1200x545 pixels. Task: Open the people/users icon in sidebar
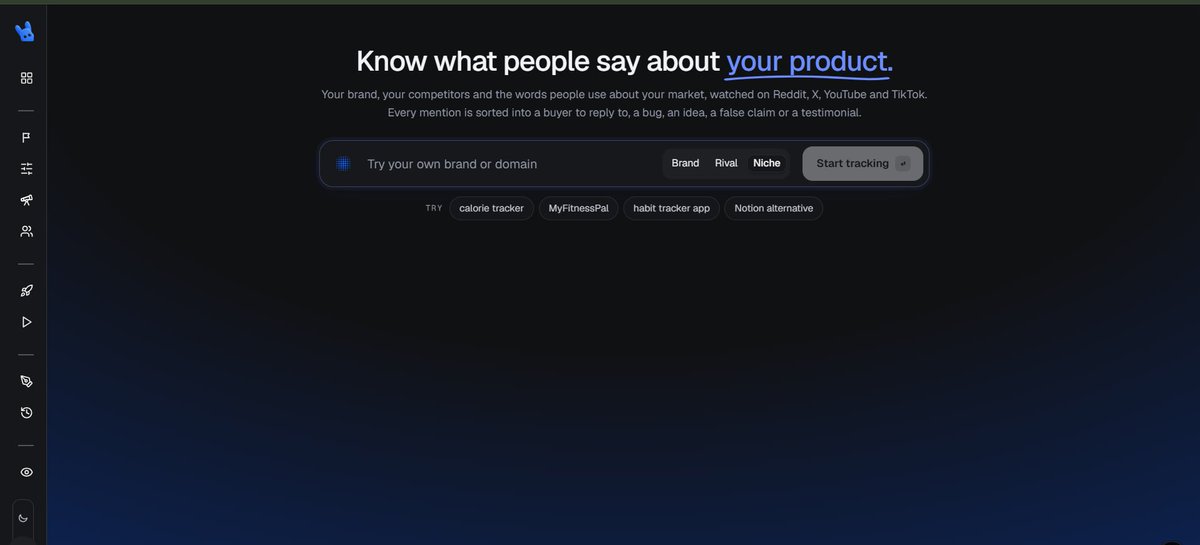tap(27, 231)
